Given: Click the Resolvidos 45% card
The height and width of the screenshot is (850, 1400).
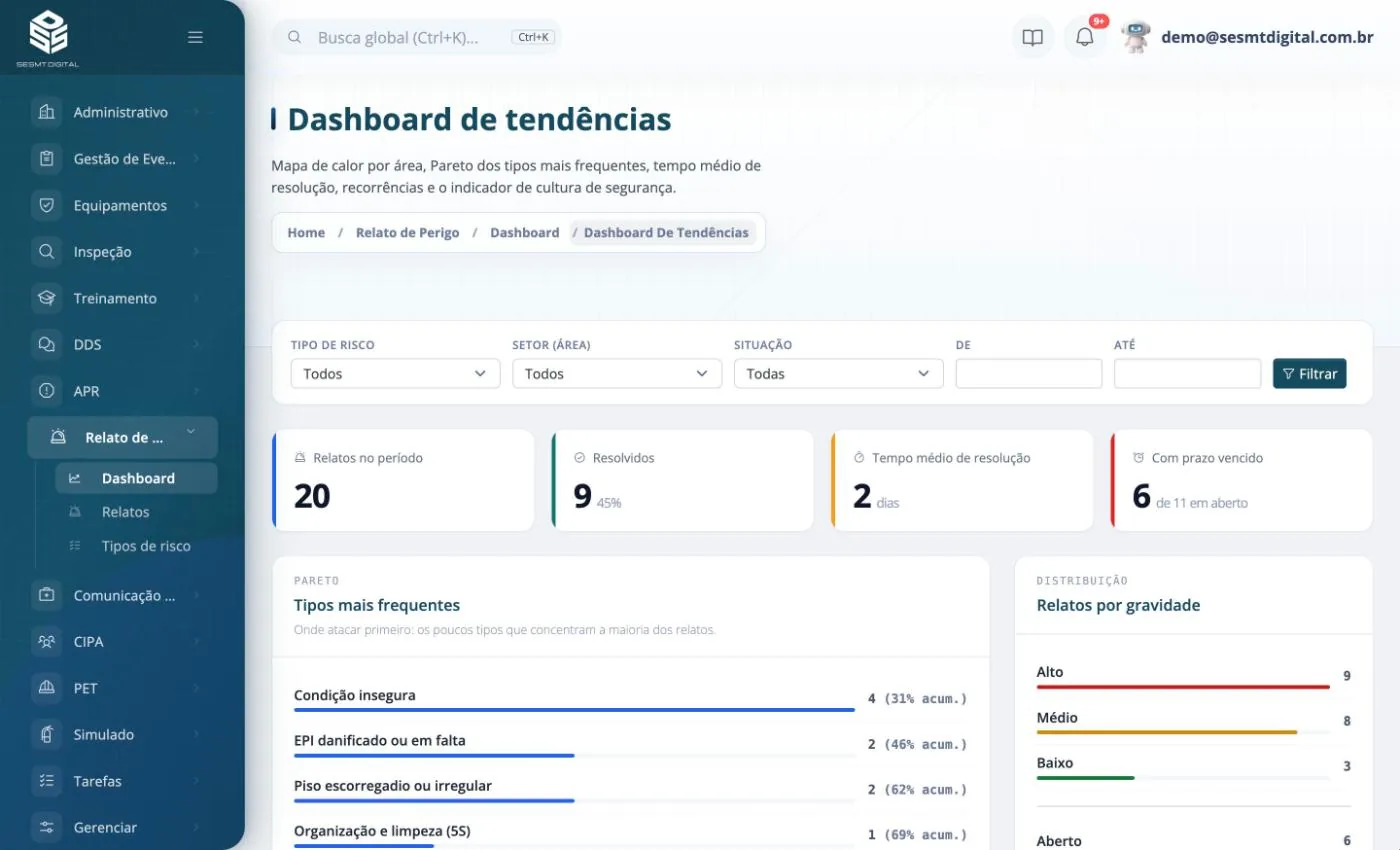Looking at the screenshot, I should point(682,480).
